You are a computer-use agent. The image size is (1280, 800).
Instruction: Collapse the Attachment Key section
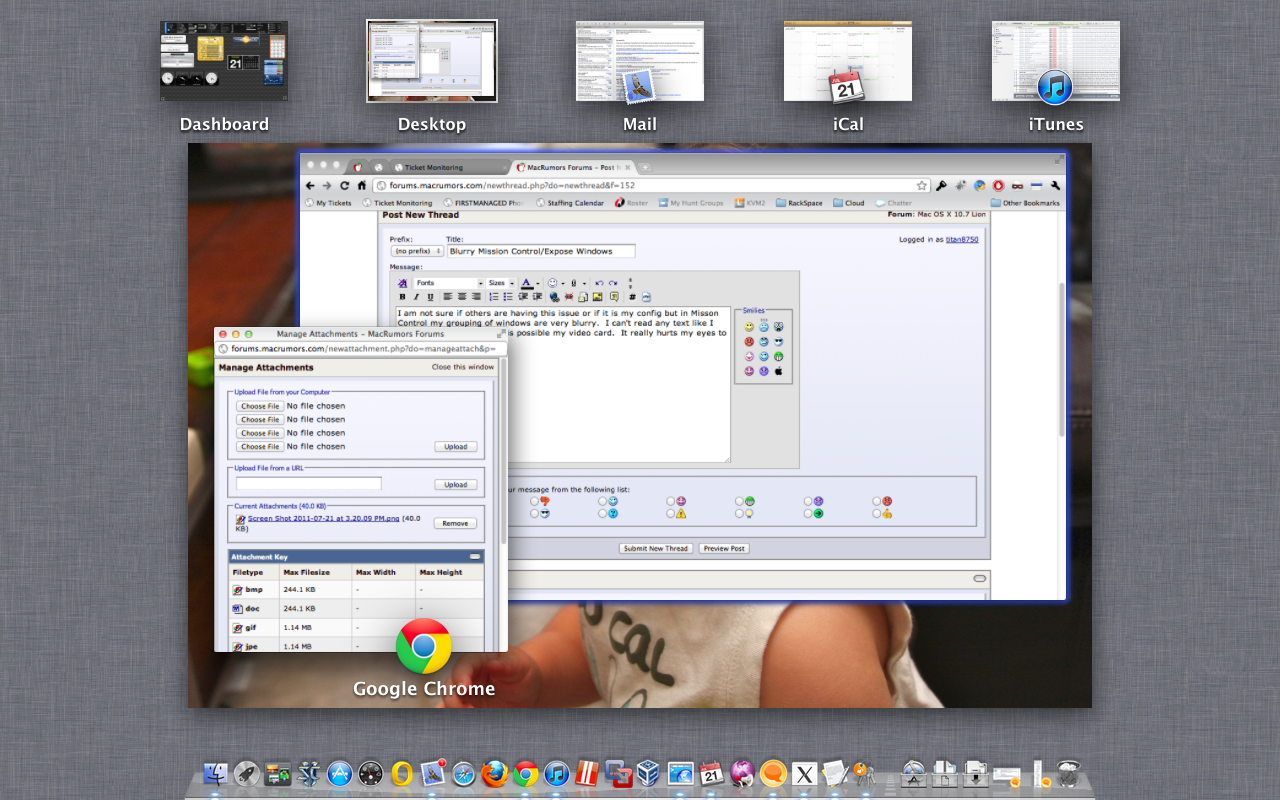point(475,556)
